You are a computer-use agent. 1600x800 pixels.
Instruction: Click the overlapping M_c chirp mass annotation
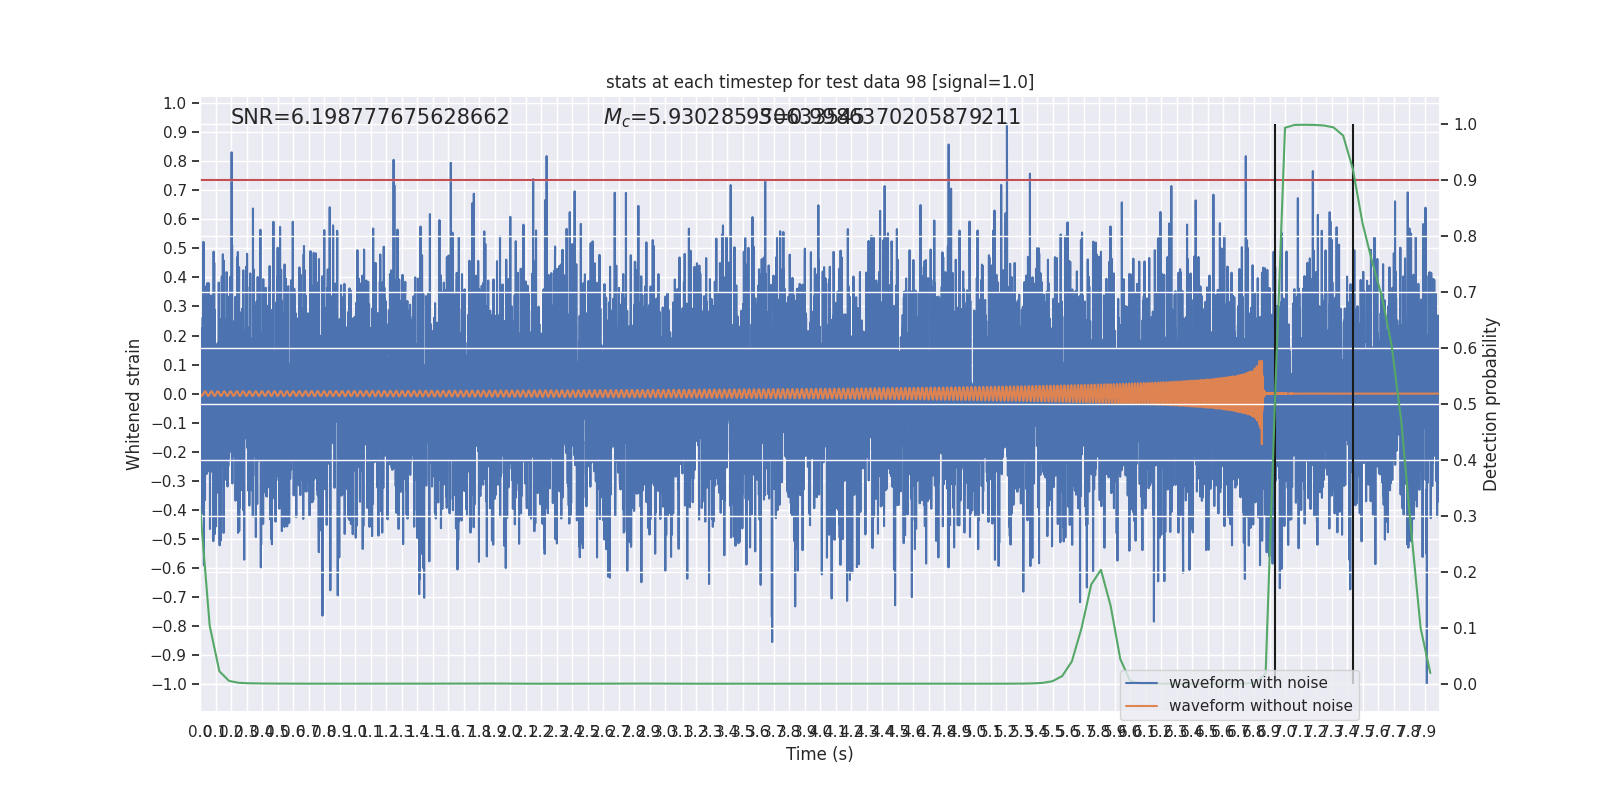coord(811,117)
